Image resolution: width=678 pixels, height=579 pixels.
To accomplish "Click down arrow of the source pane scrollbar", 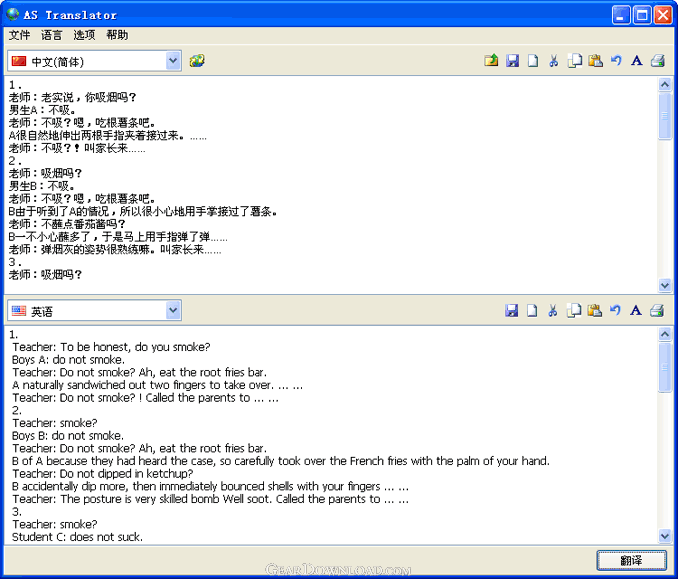I will tap(665, 285).
